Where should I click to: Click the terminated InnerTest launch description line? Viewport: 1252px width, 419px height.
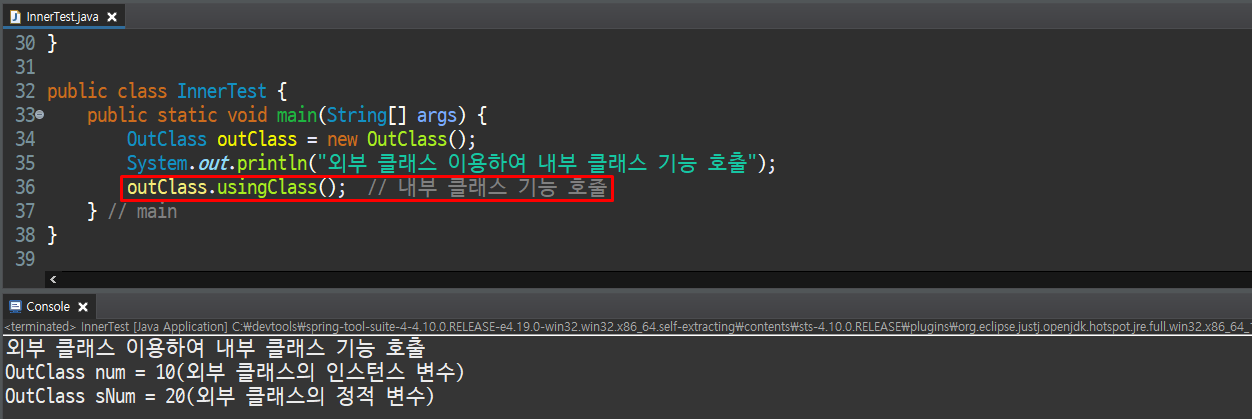pos(626,327)
